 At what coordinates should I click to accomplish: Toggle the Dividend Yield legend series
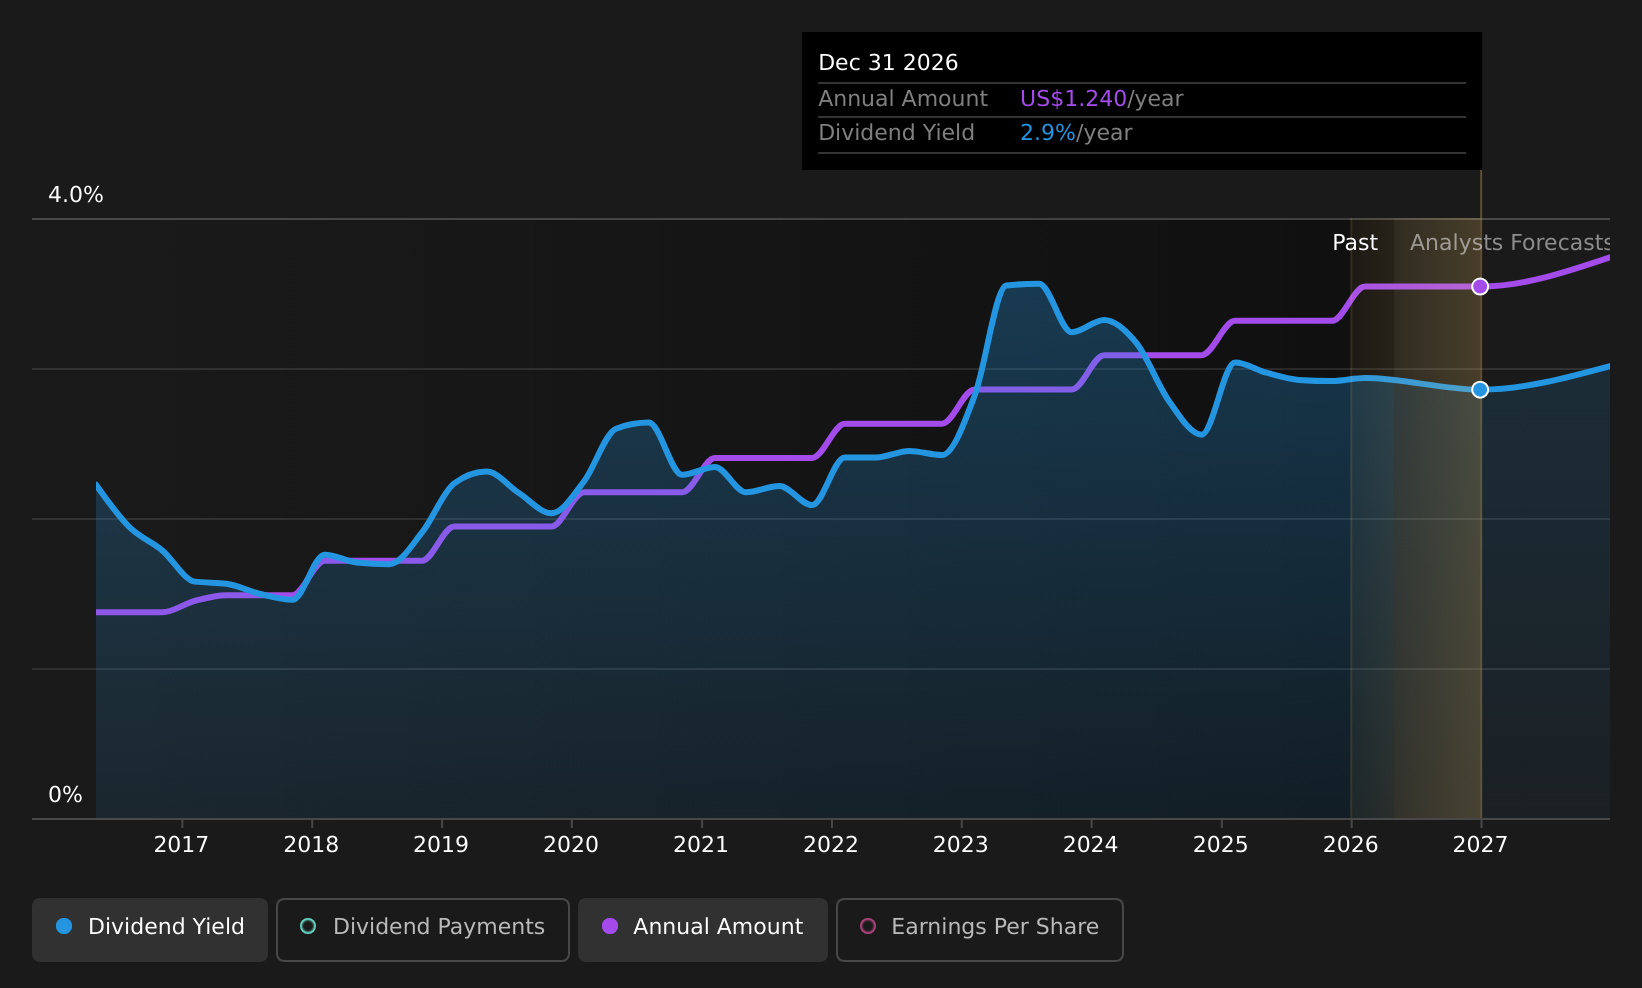click(150, 930)
